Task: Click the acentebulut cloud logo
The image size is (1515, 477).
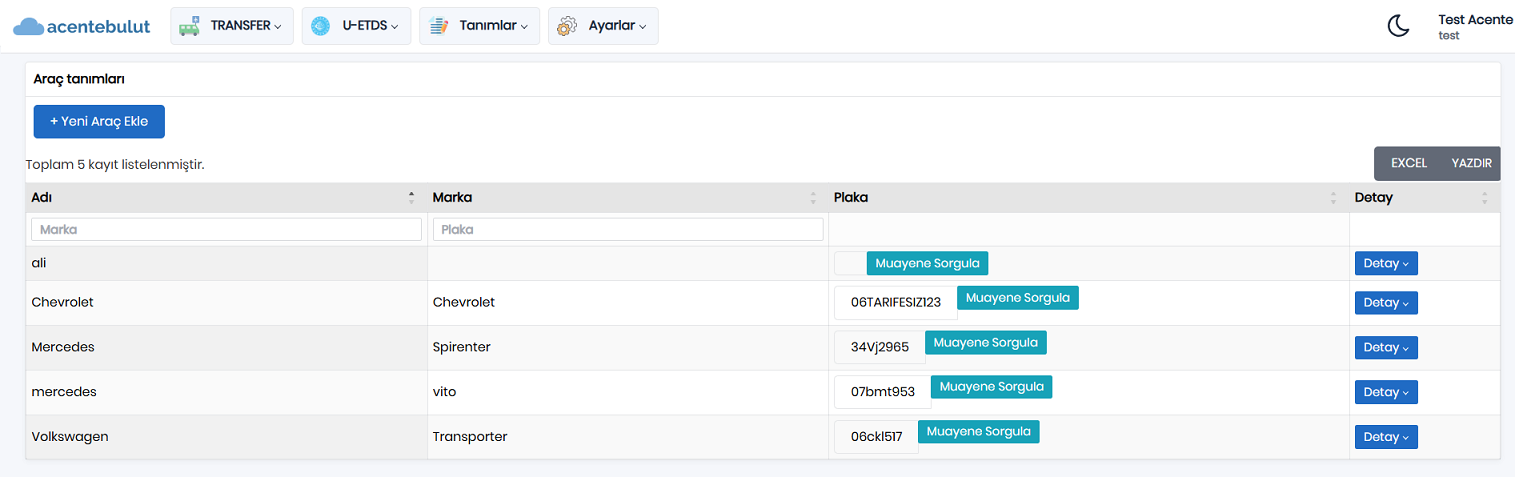Action: (x=82, y=26)
